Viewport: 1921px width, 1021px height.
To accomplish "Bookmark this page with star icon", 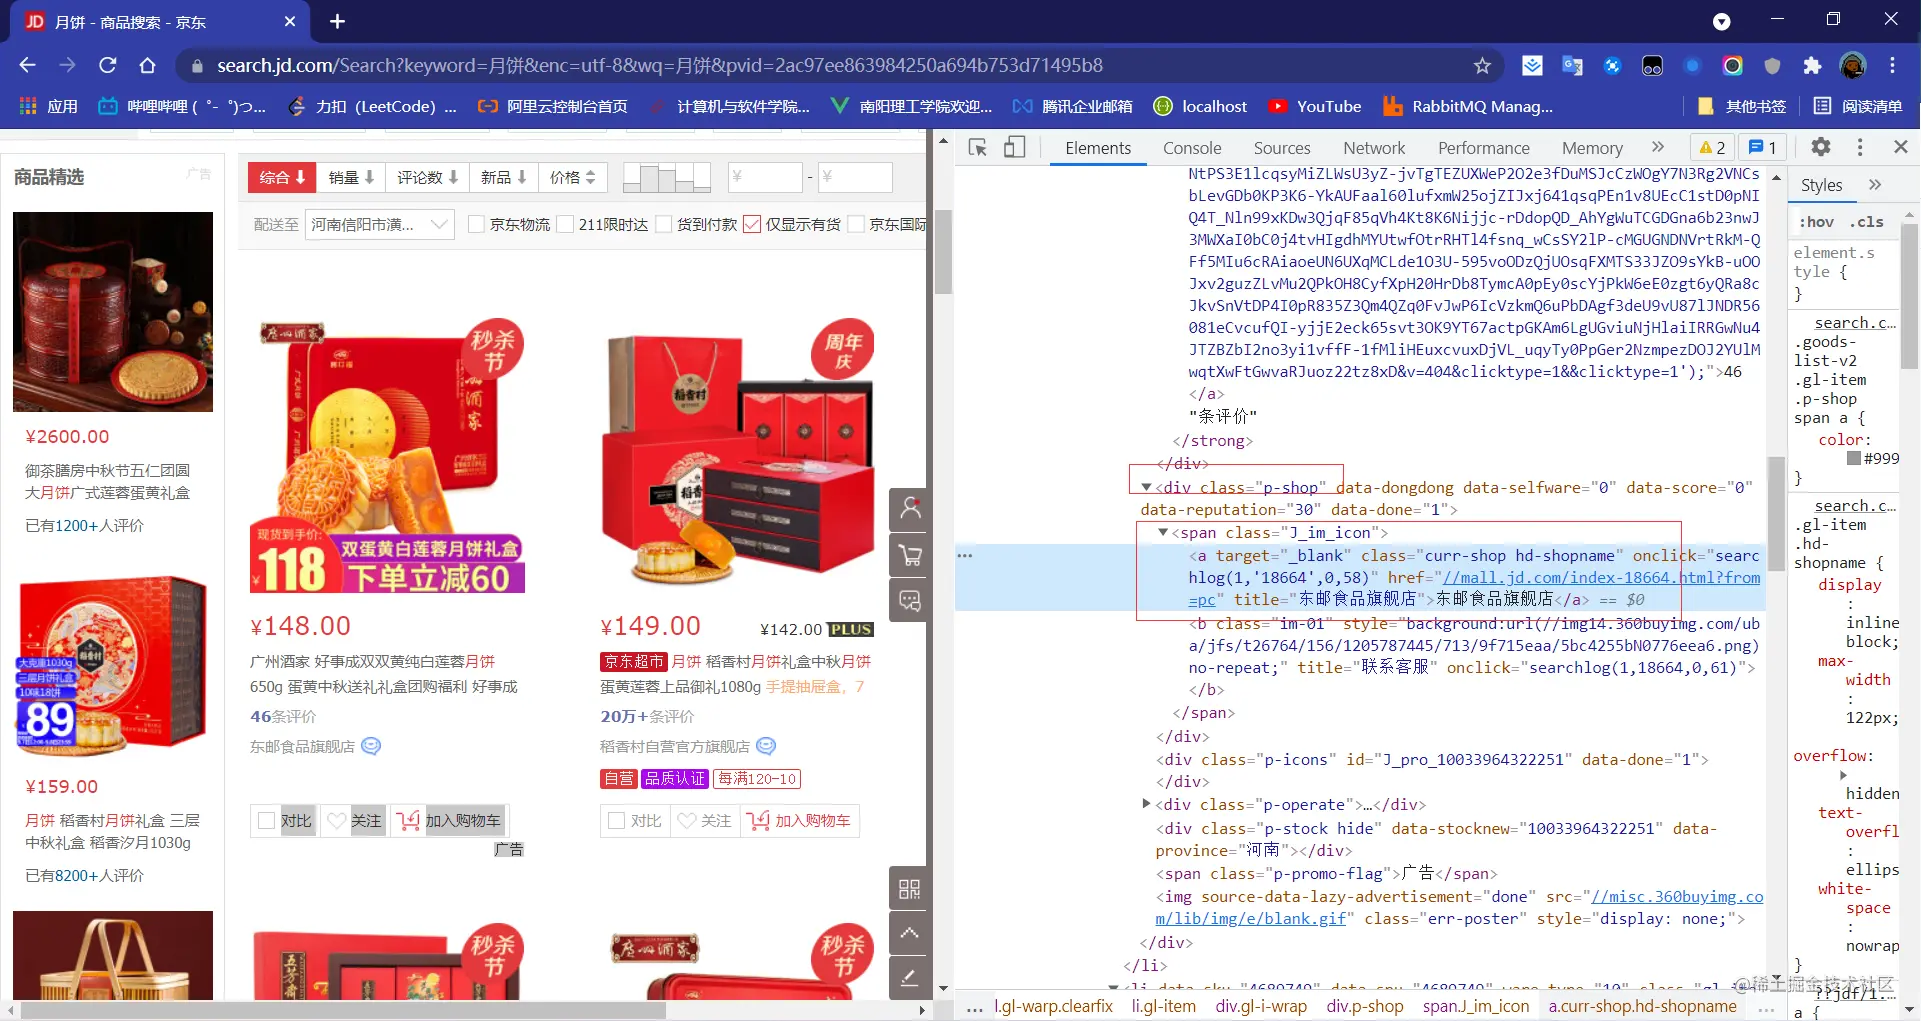I will click(1482, 66).
